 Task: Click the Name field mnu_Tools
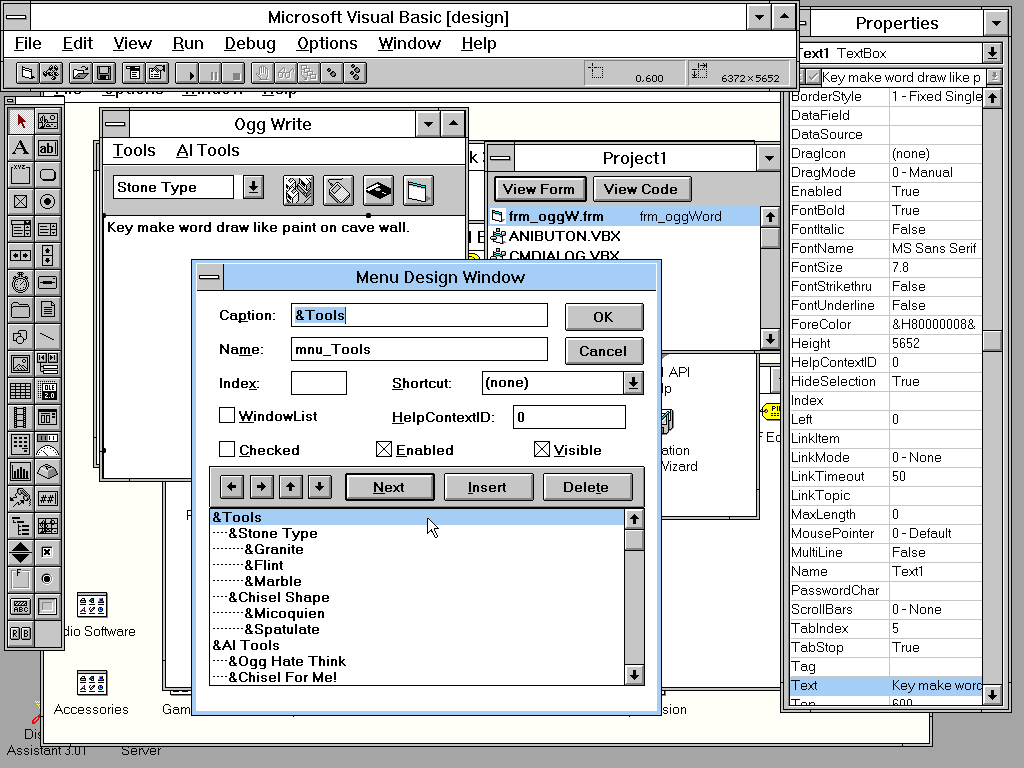(x=419, y=349)
